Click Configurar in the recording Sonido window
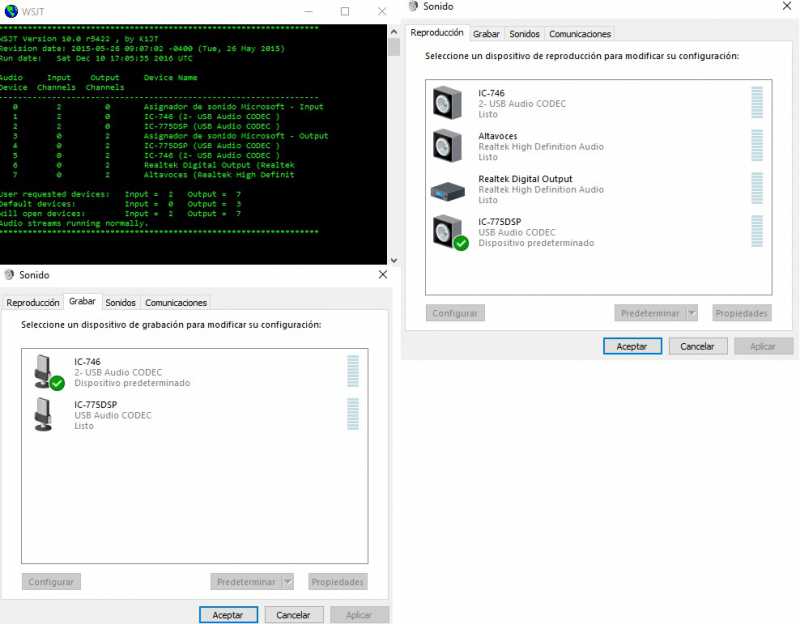This screenshot has width=800, height=624. [x=51, y=582]
